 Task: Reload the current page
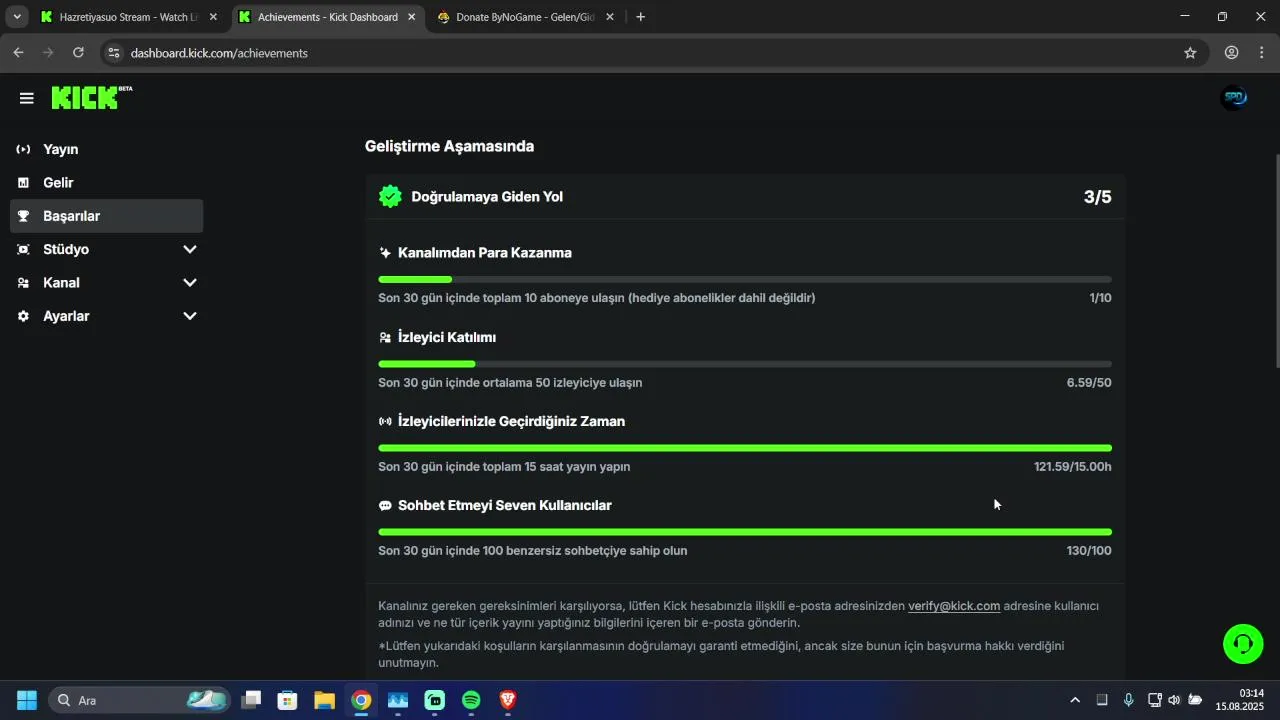(x=79, y=53)
